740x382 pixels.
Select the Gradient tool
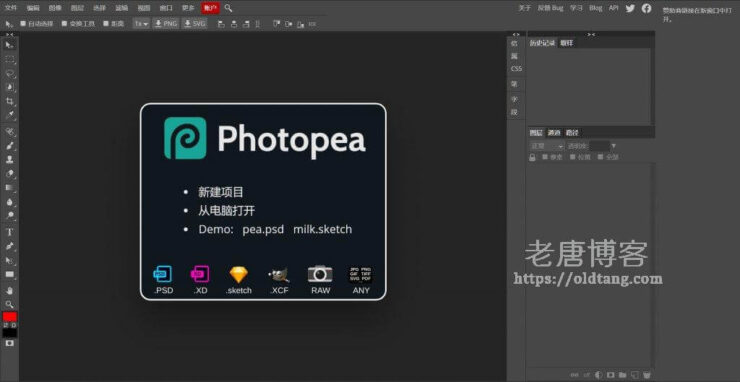9,187
